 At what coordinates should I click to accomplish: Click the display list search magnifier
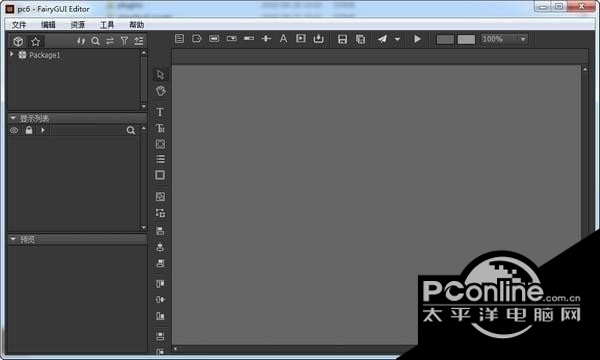pyautogui.click(x=131, y=130)
